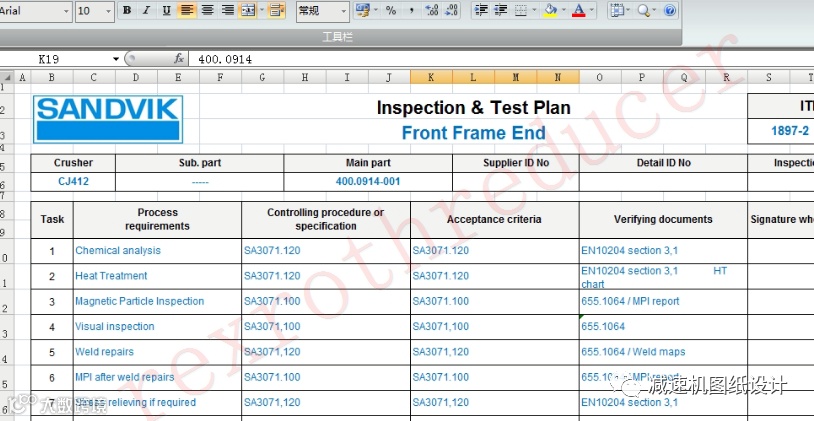Viewport: 814px width, 421px height.
Task: Select '655.1064 / Weld maps' cell
Action: [663, 352]
